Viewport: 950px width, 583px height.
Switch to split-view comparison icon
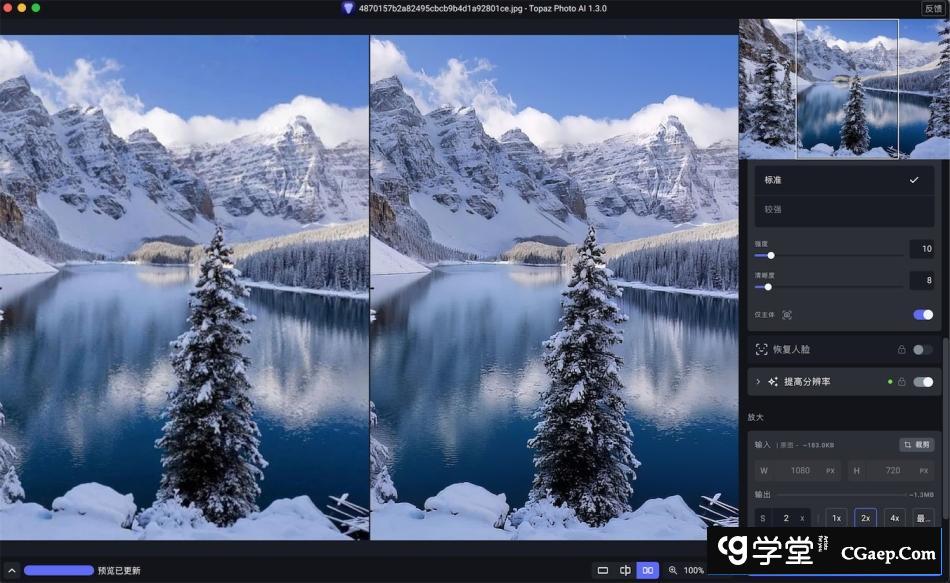click(x=626, y=570)
